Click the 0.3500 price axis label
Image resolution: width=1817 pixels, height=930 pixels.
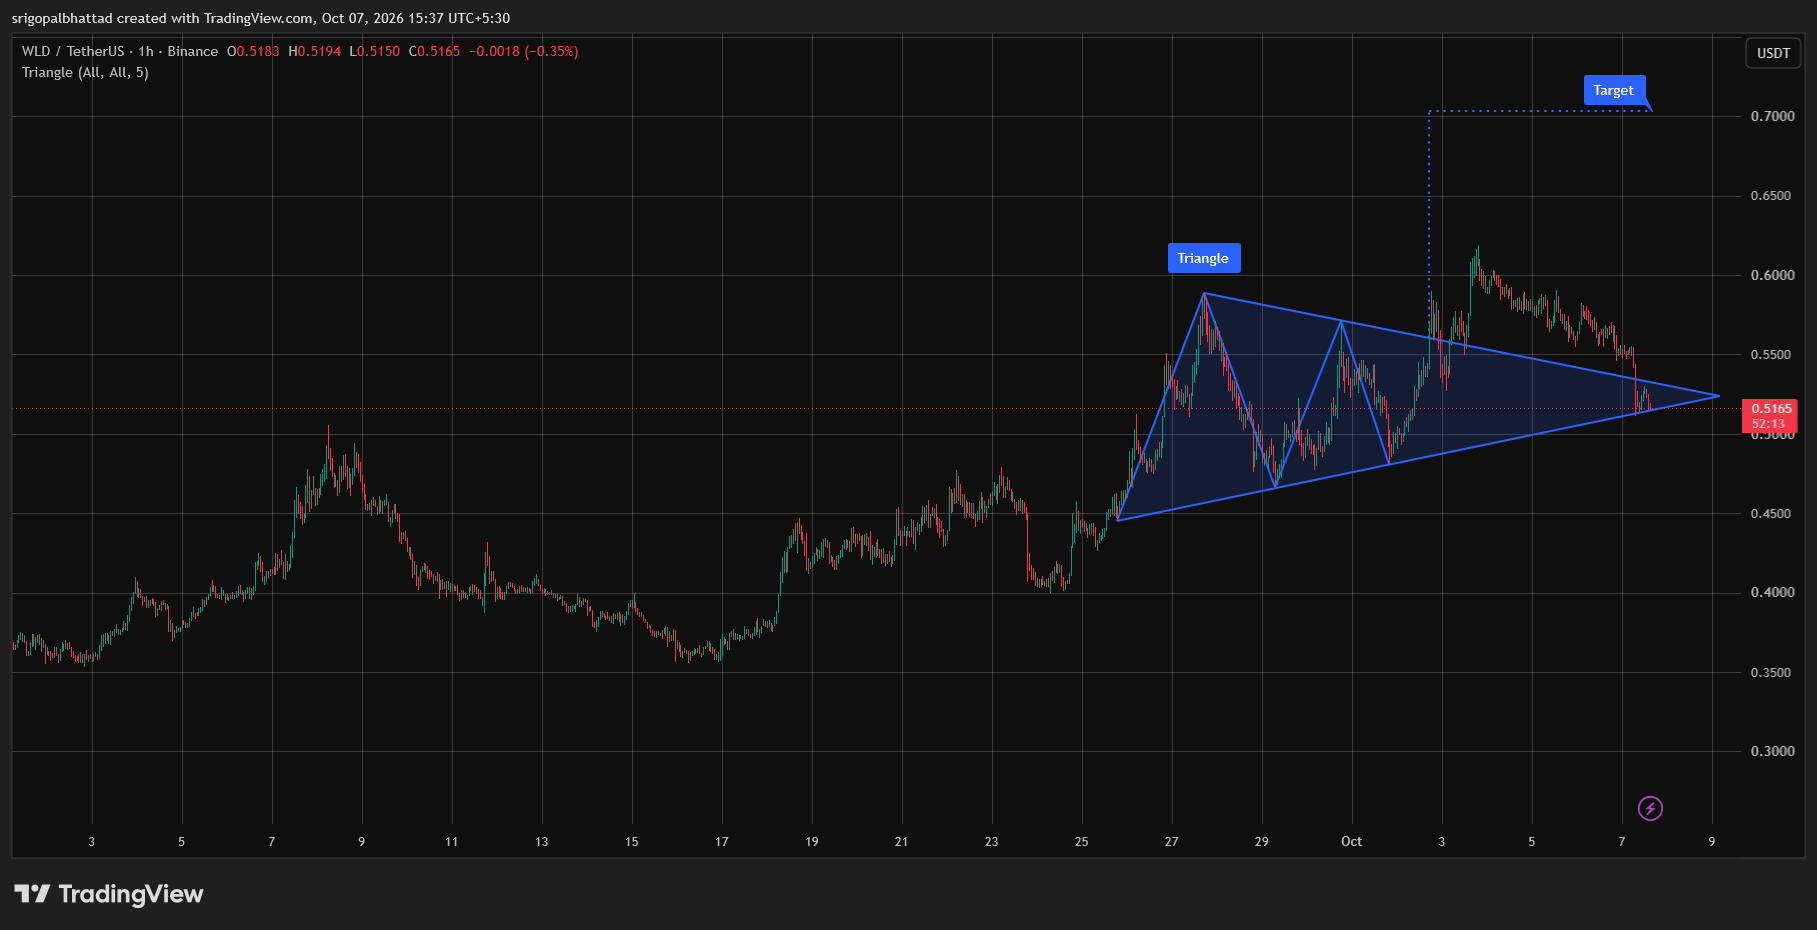point(1772,672)
